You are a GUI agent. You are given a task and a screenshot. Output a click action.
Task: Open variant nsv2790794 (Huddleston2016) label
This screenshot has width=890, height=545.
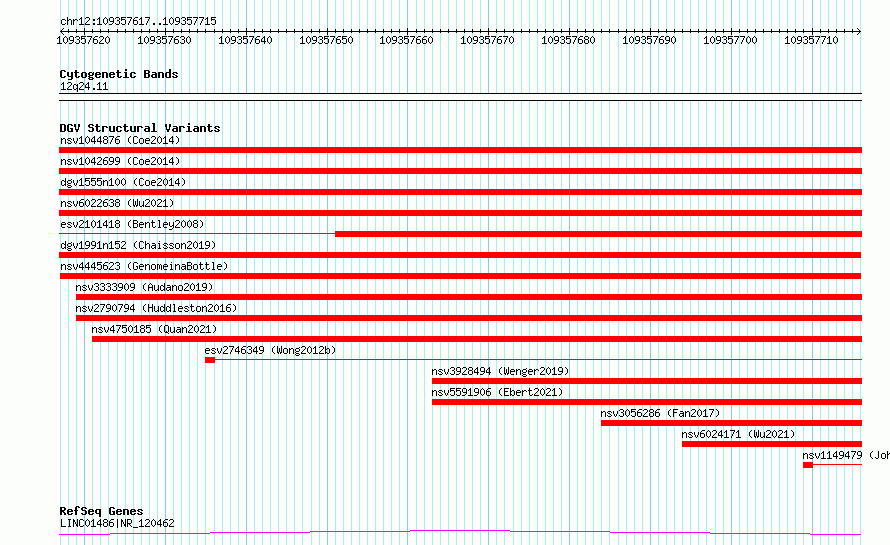[156, 308]
